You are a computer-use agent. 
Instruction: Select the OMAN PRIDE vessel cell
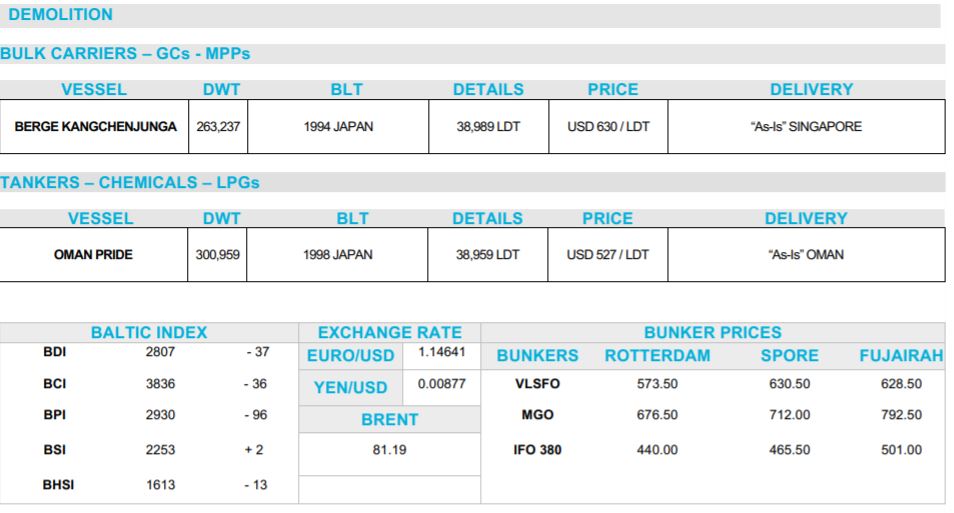pos(94,255)
